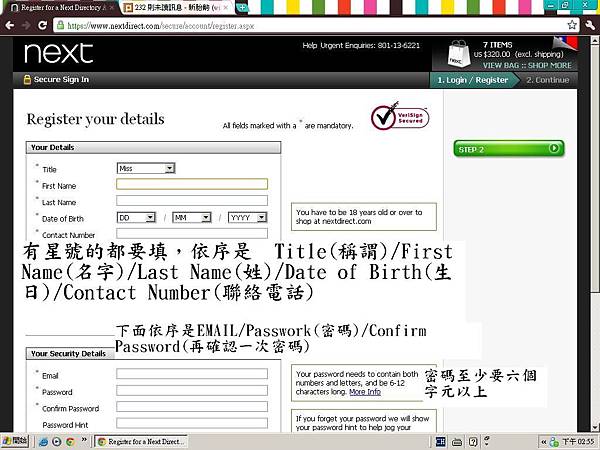600x450 pixels.
Task: Click the 'Register your details' heading
Action: tap(95, 119)
